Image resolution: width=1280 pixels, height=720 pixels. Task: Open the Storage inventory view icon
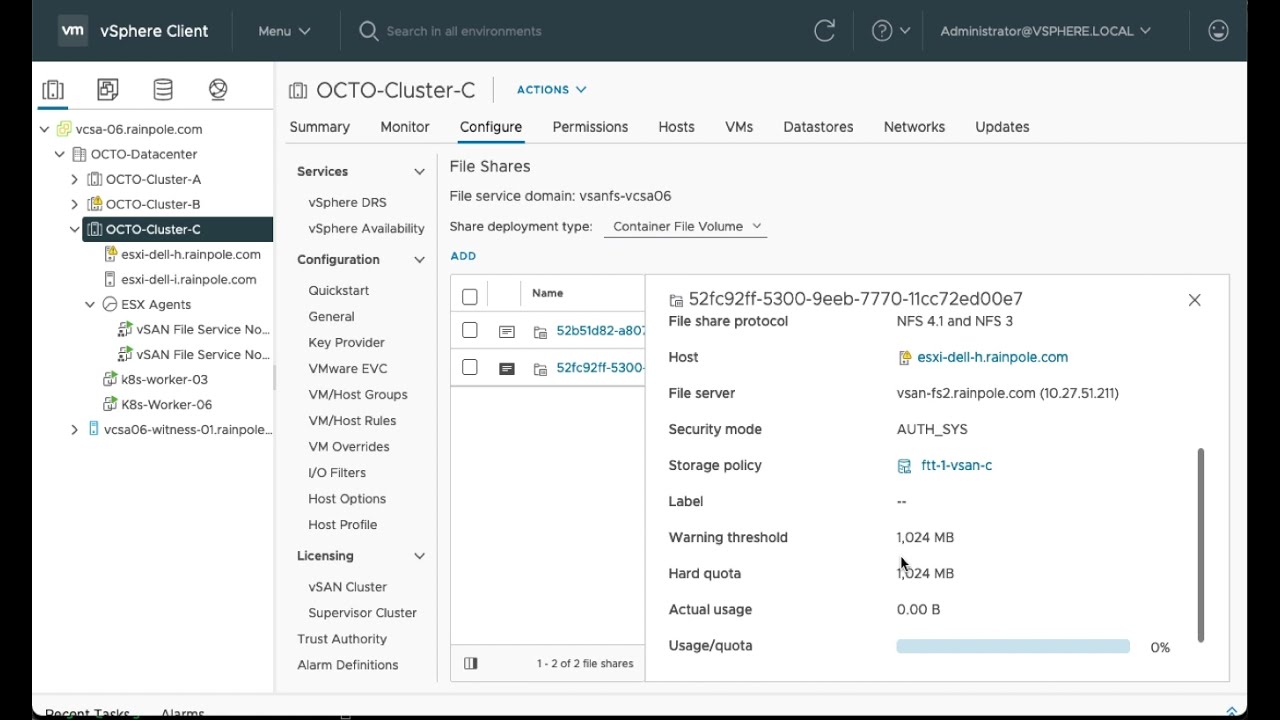(163, 90)
